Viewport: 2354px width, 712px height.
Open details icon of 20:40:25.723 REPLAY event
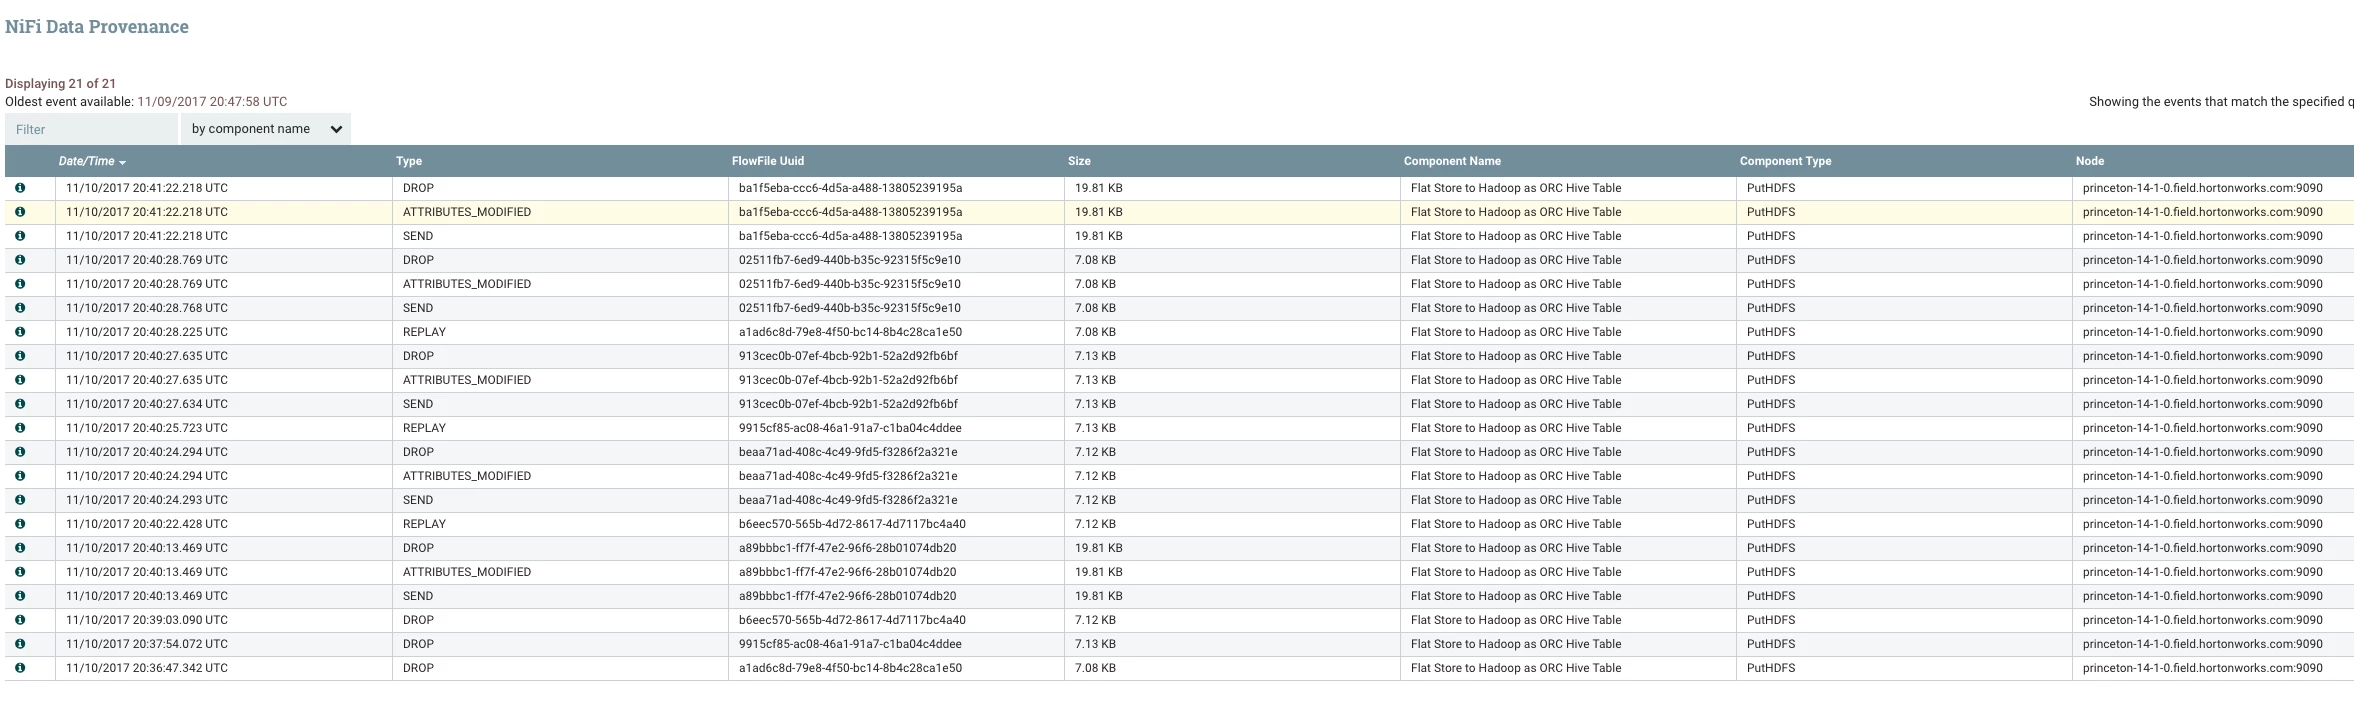pyautogui.click(x=20, y=428)
